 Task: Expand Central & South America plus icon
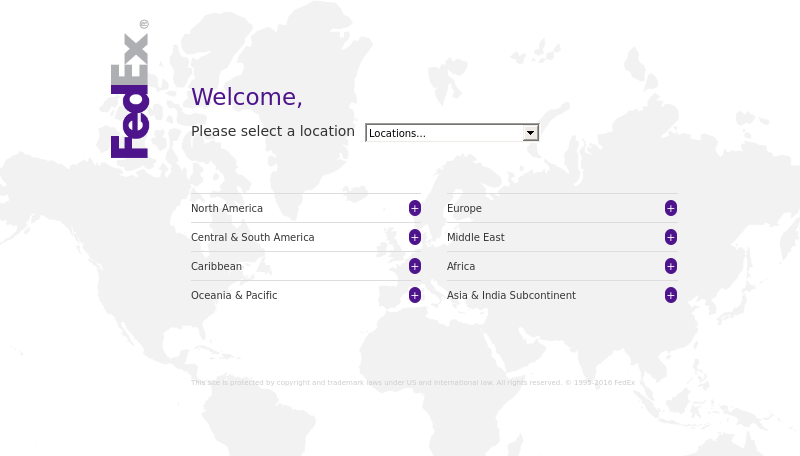tap(415, 237)
